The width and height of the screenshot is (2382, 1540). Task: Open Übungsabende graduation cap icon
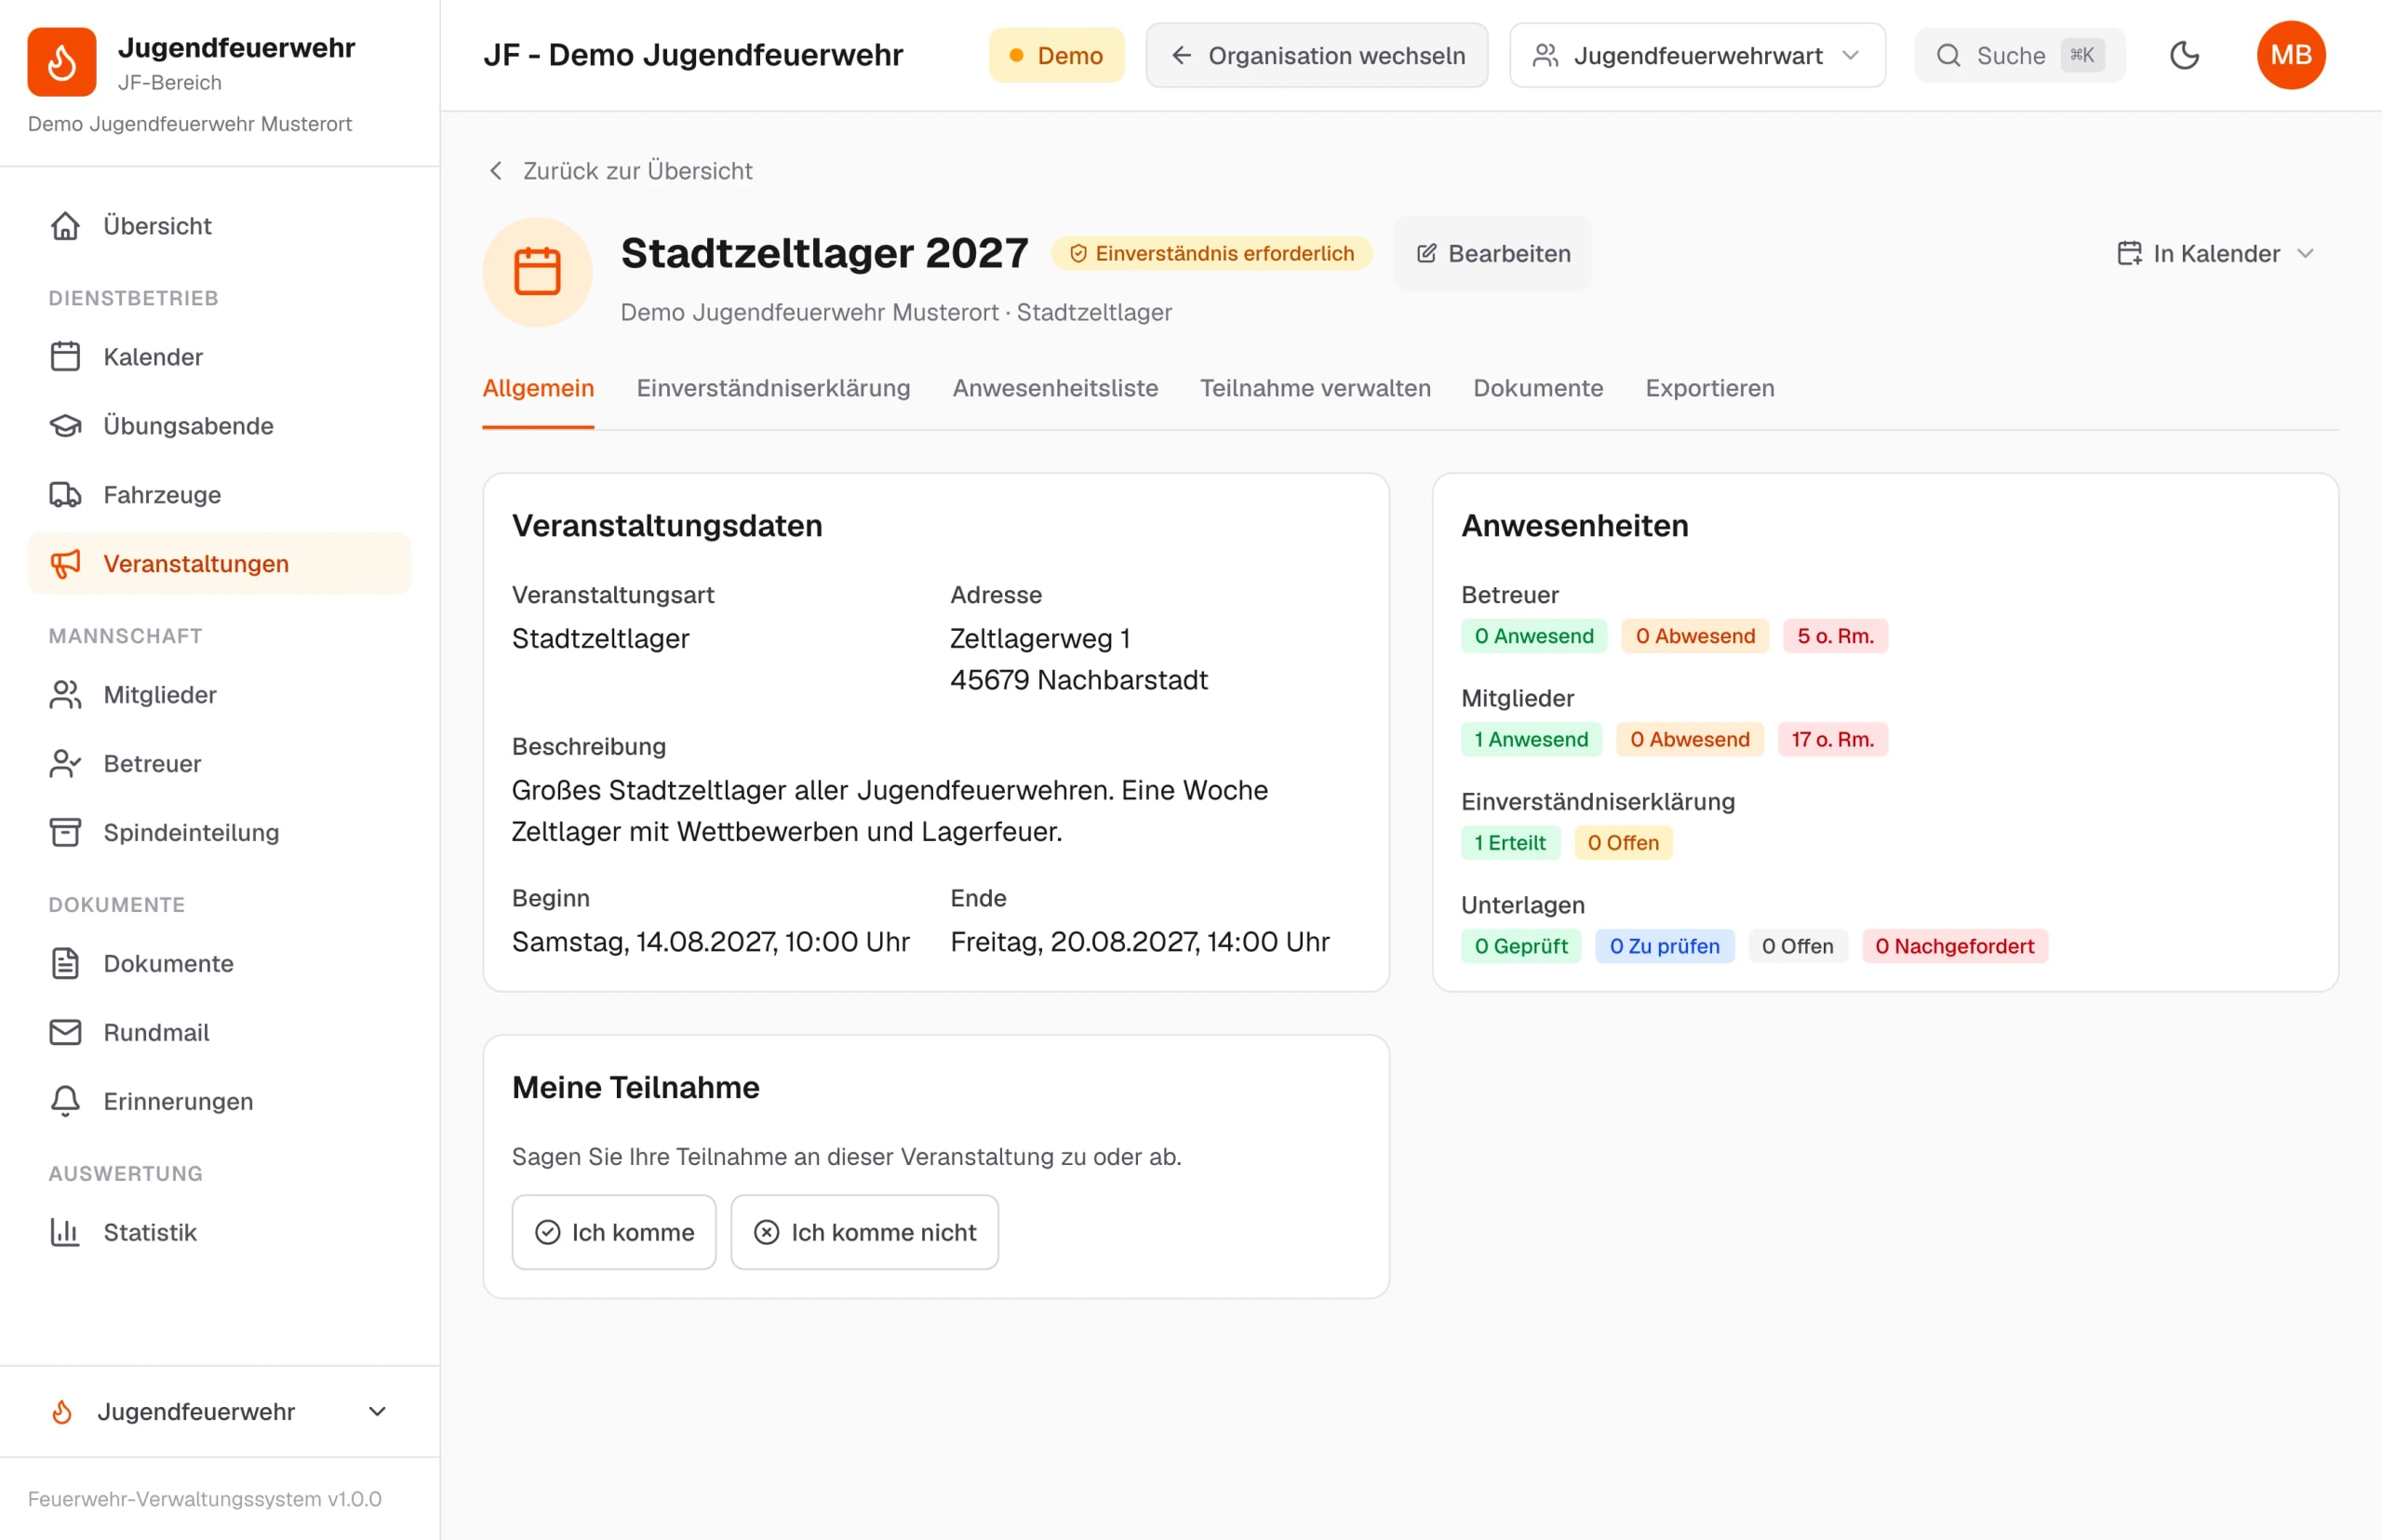[x=65, y=426]
